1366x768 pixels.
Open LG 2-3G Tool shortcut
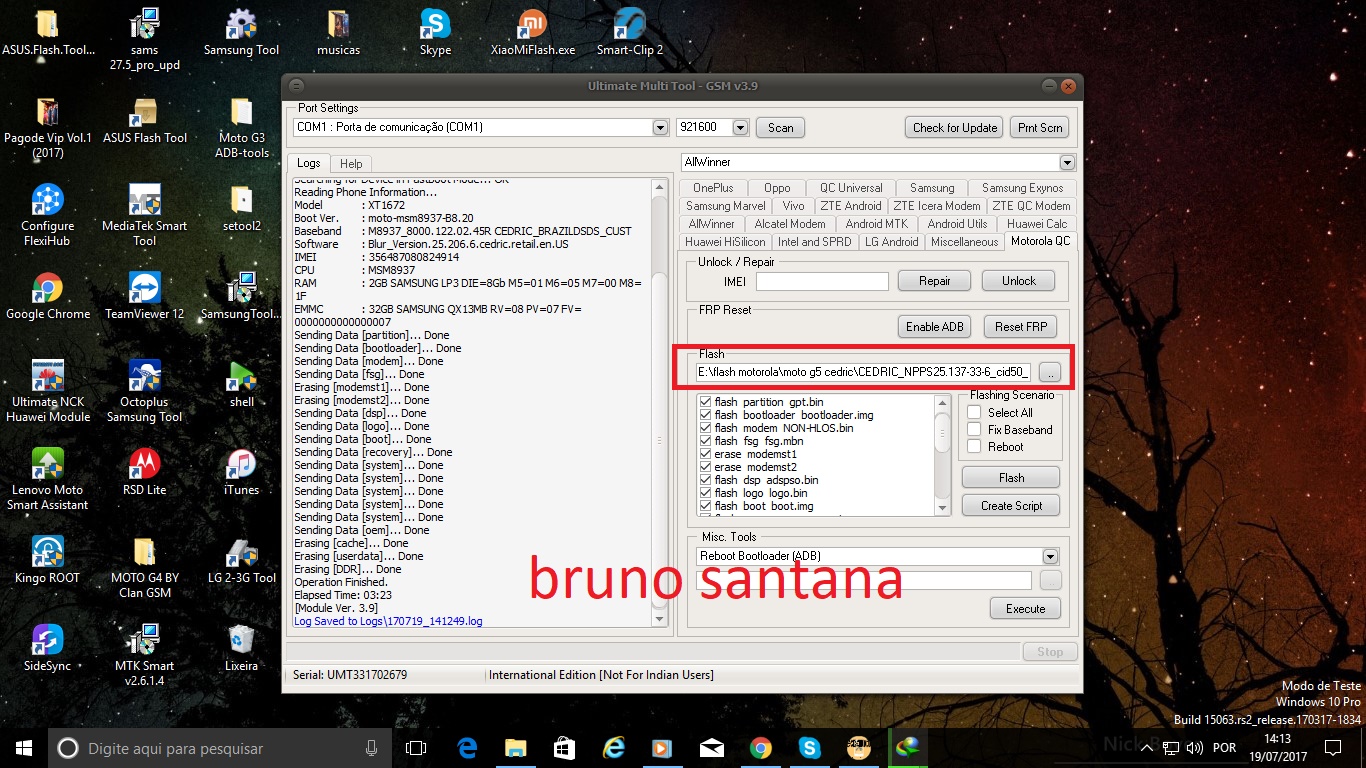click(241, 560)
